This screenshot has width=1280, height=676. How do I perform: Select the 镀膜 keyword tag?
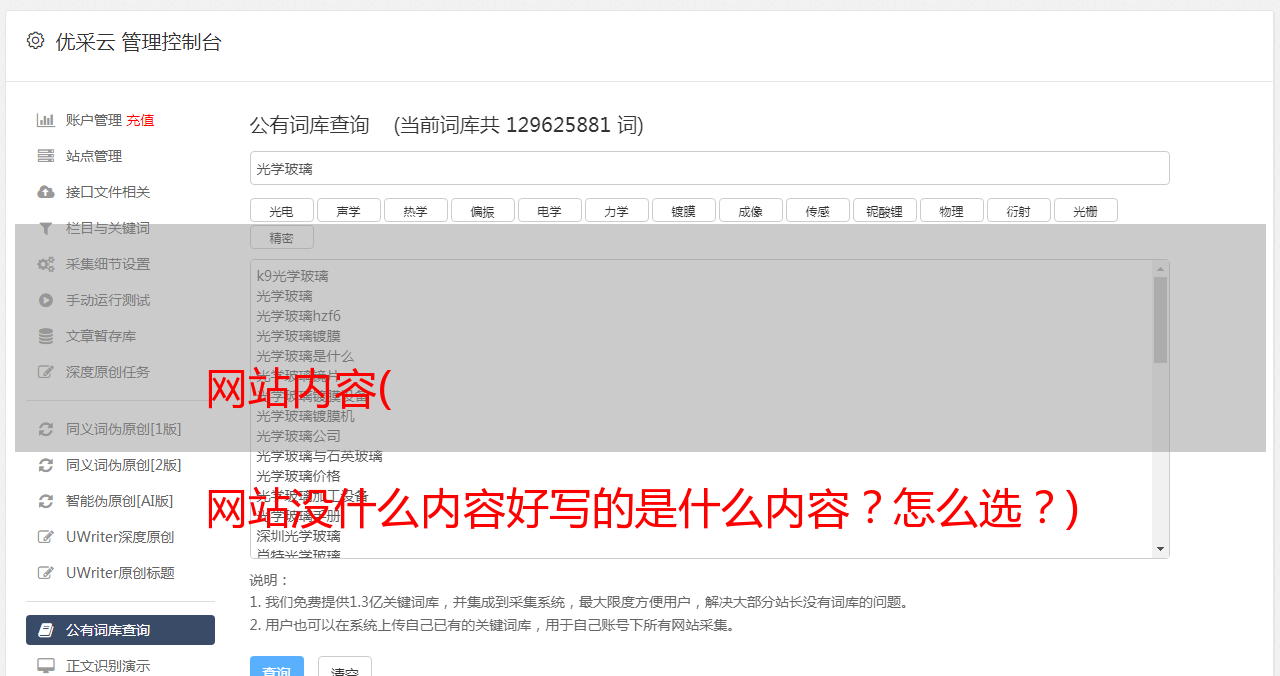pos(684,210)
